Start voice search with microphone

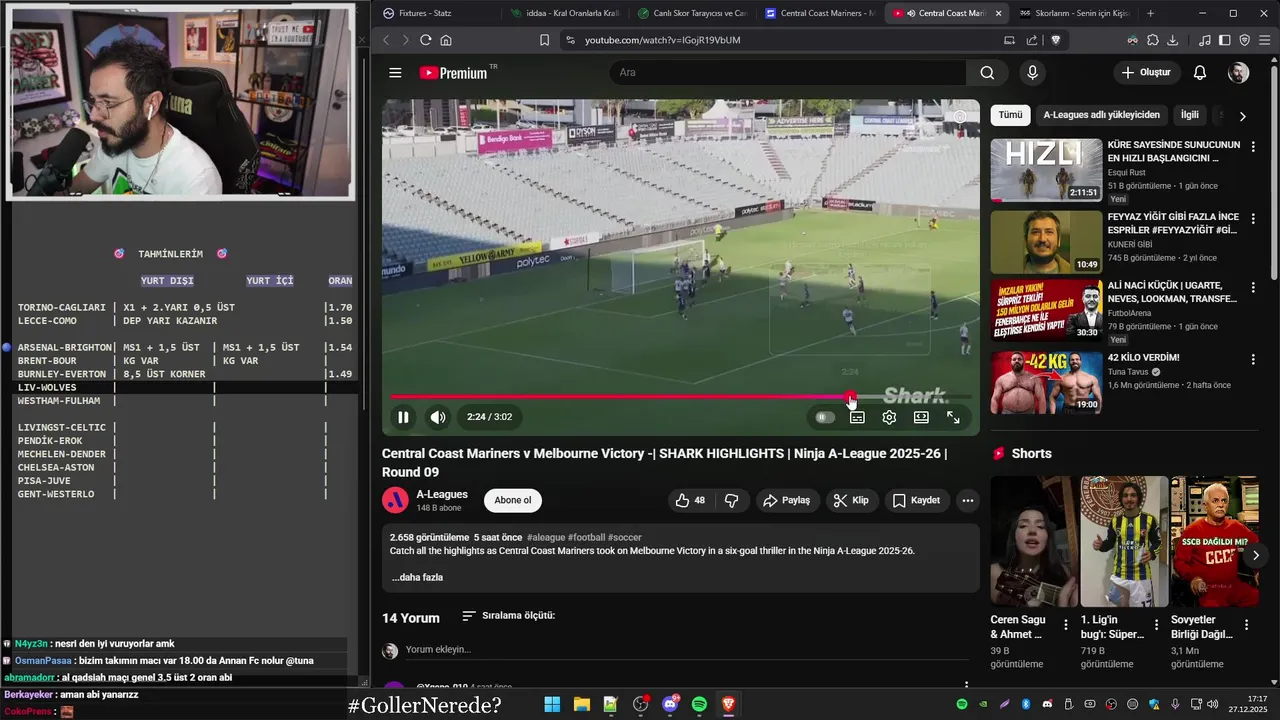[x=1033, y=73]
